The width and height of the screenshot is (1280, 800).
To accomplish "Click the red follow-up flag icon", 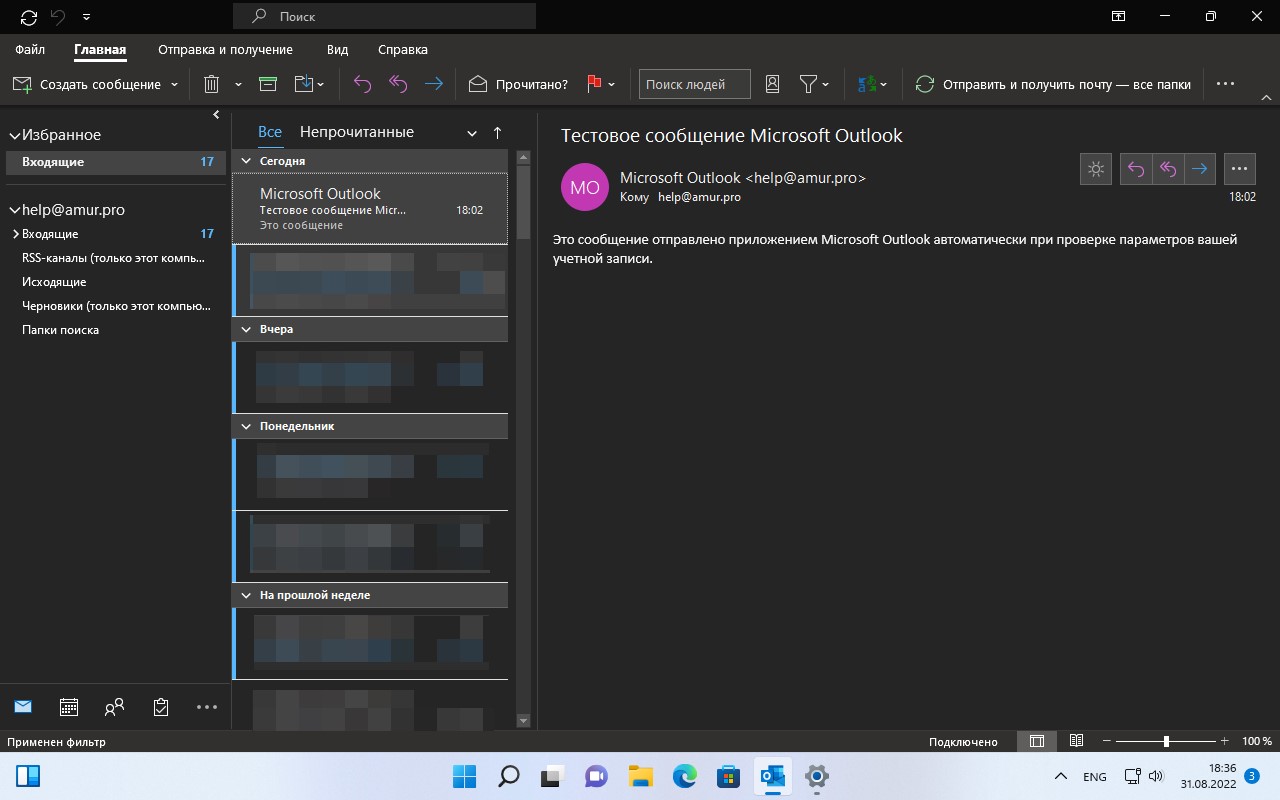I will click(594, 85).
